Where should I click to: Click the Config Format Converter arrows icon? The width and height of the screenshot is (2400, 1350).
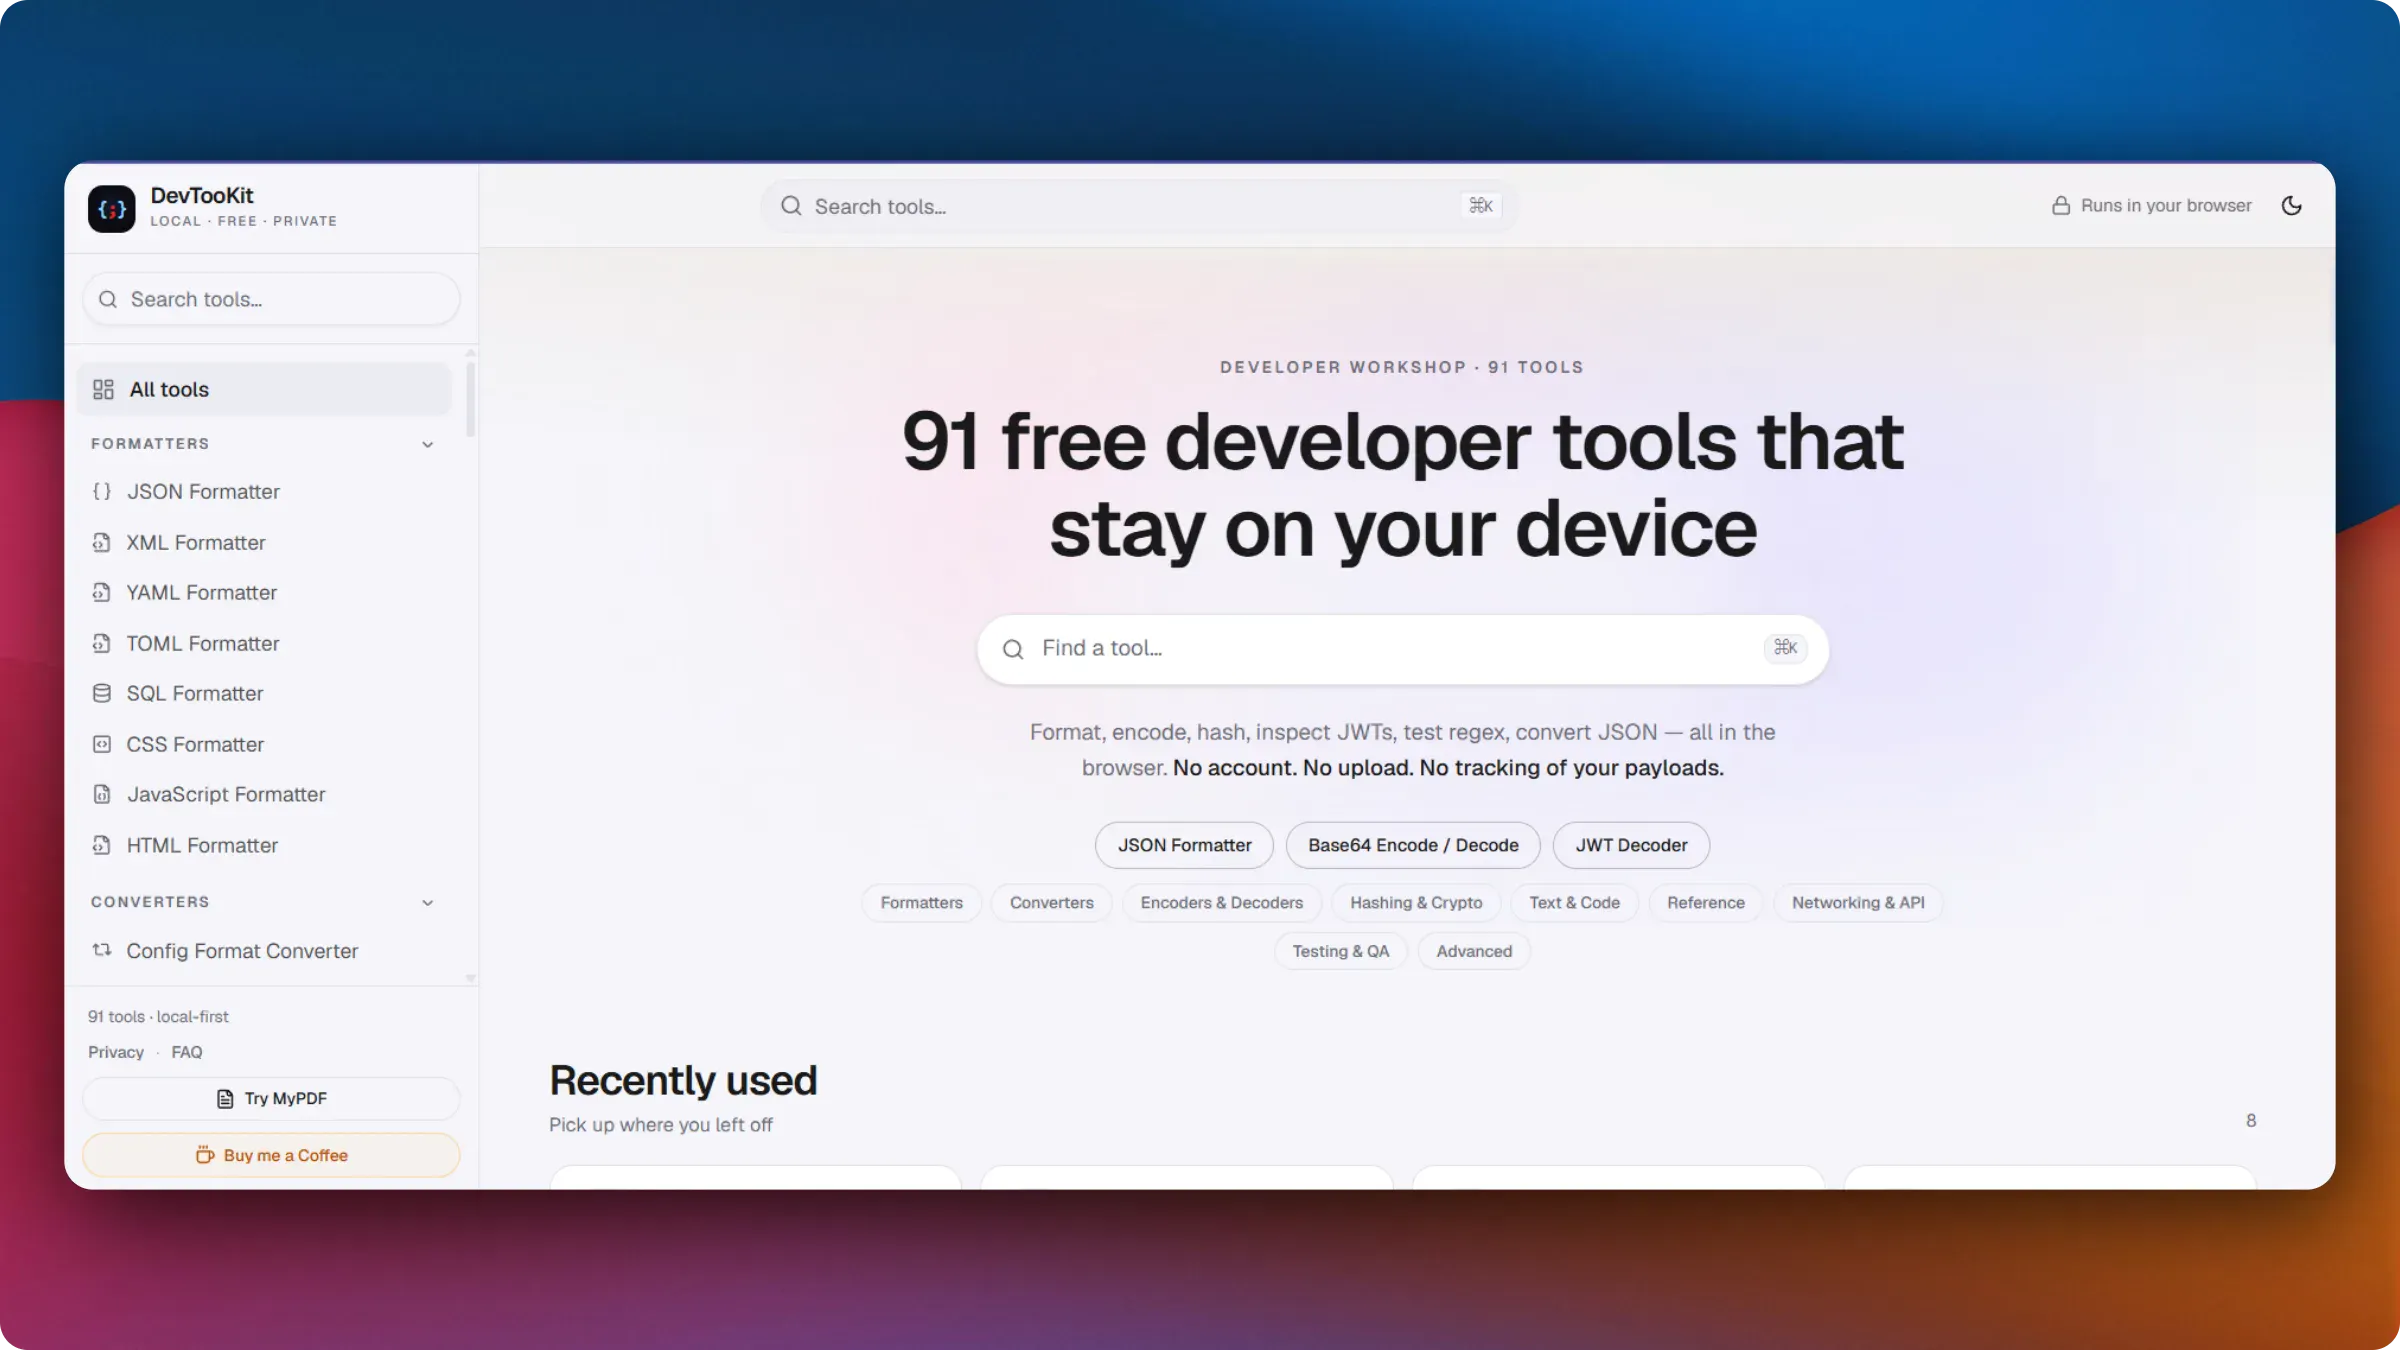102,951
